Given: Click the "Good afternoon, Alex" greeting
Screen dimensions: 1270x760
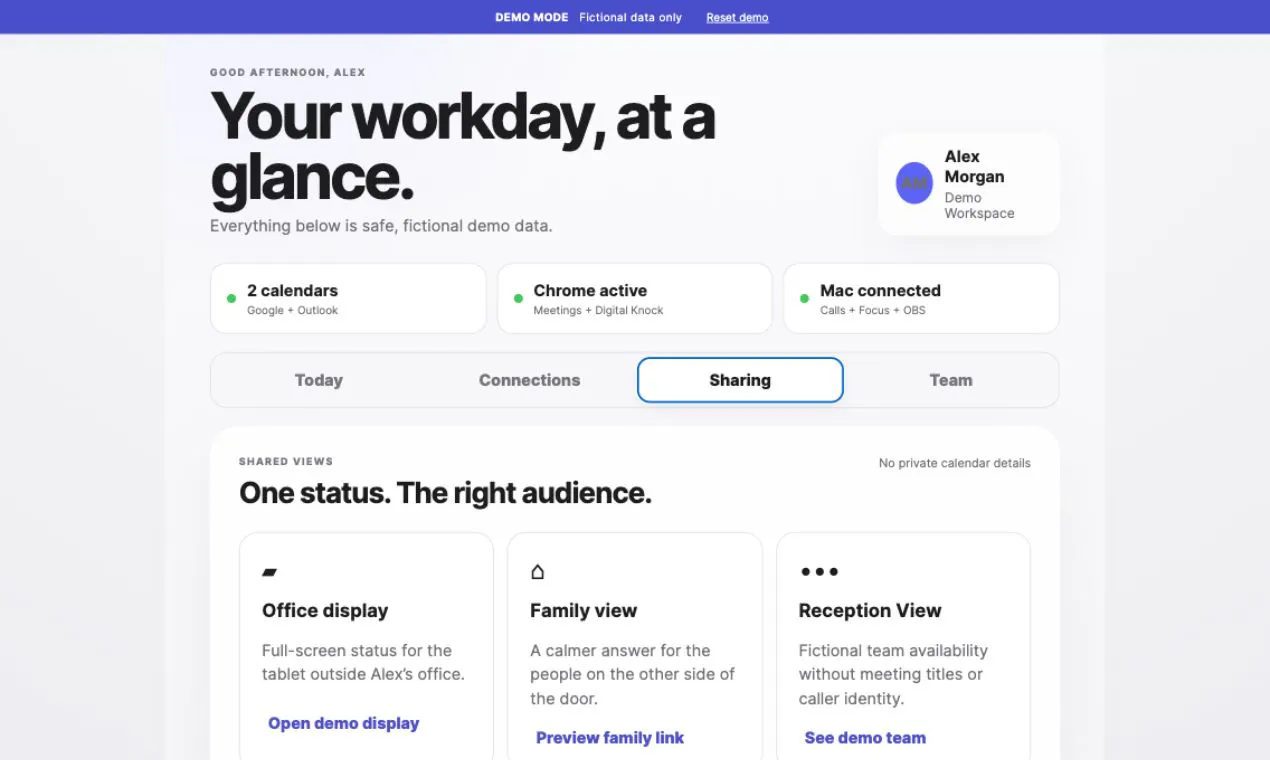Looking at the screenshot, I should coord(288,73).
